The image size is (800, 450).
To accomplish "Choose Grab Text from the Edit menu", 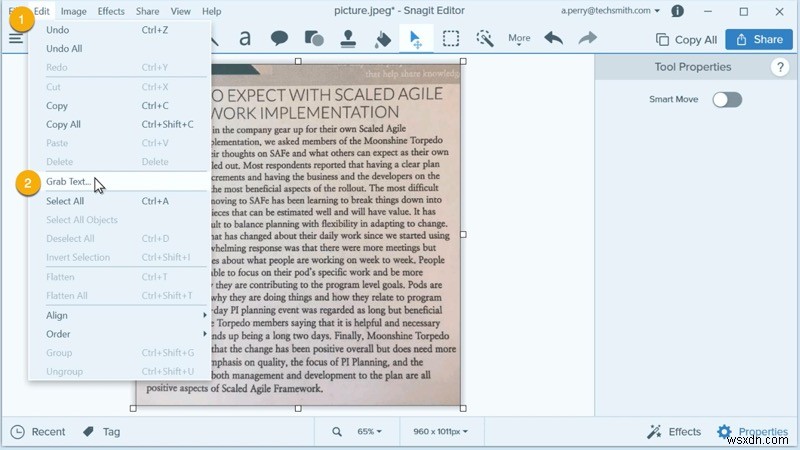I will (120, 182).
